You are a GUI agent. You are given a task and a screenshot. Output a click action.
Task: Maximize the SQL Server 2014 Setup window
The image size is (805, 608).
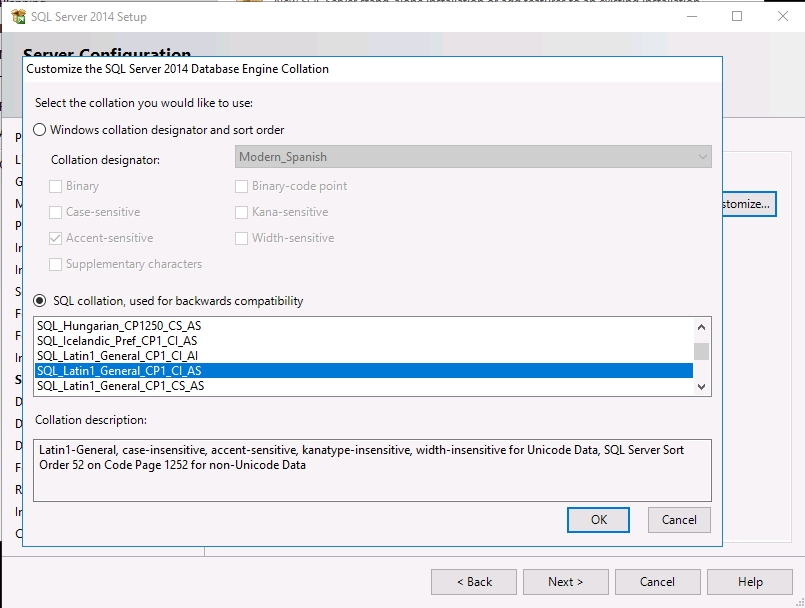(737, 16)
